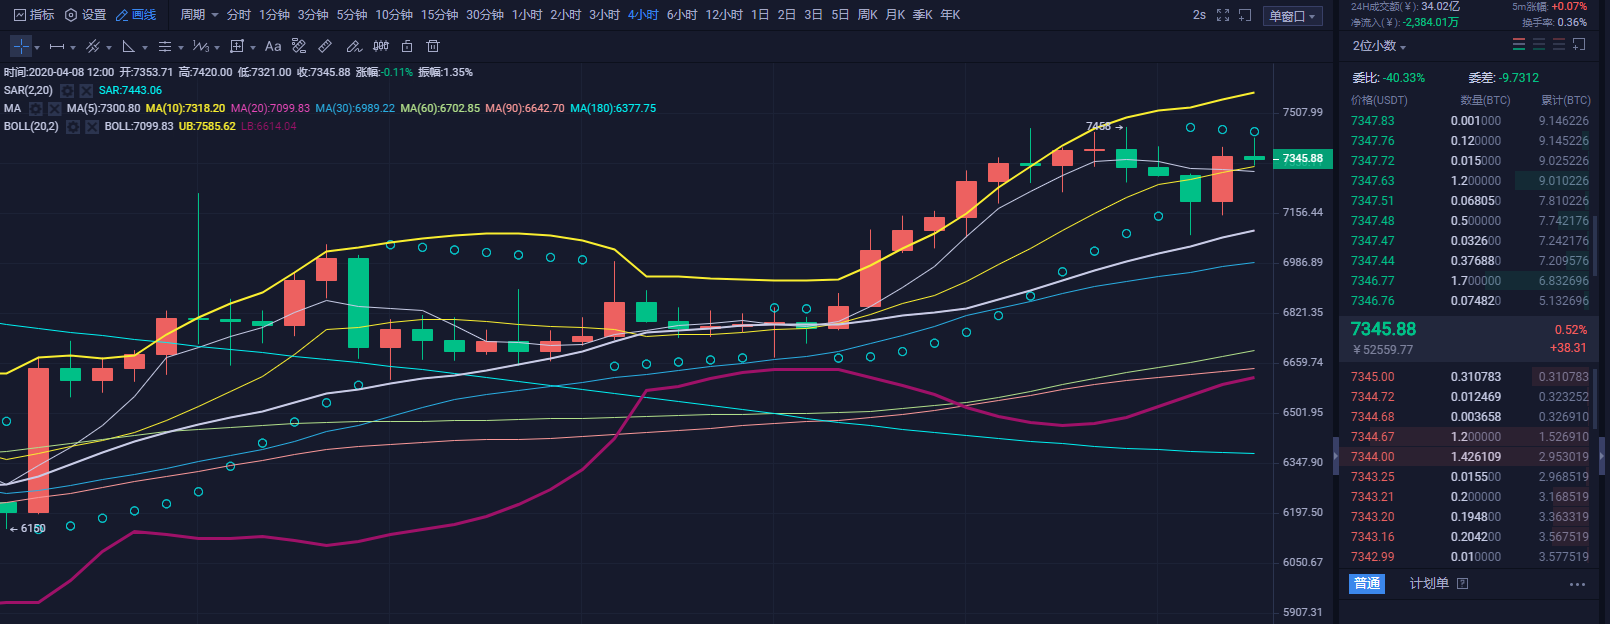This screenshot has height=624, width=1610.
Task: Show both bids and asks order book view
Action: point(1519,45)
